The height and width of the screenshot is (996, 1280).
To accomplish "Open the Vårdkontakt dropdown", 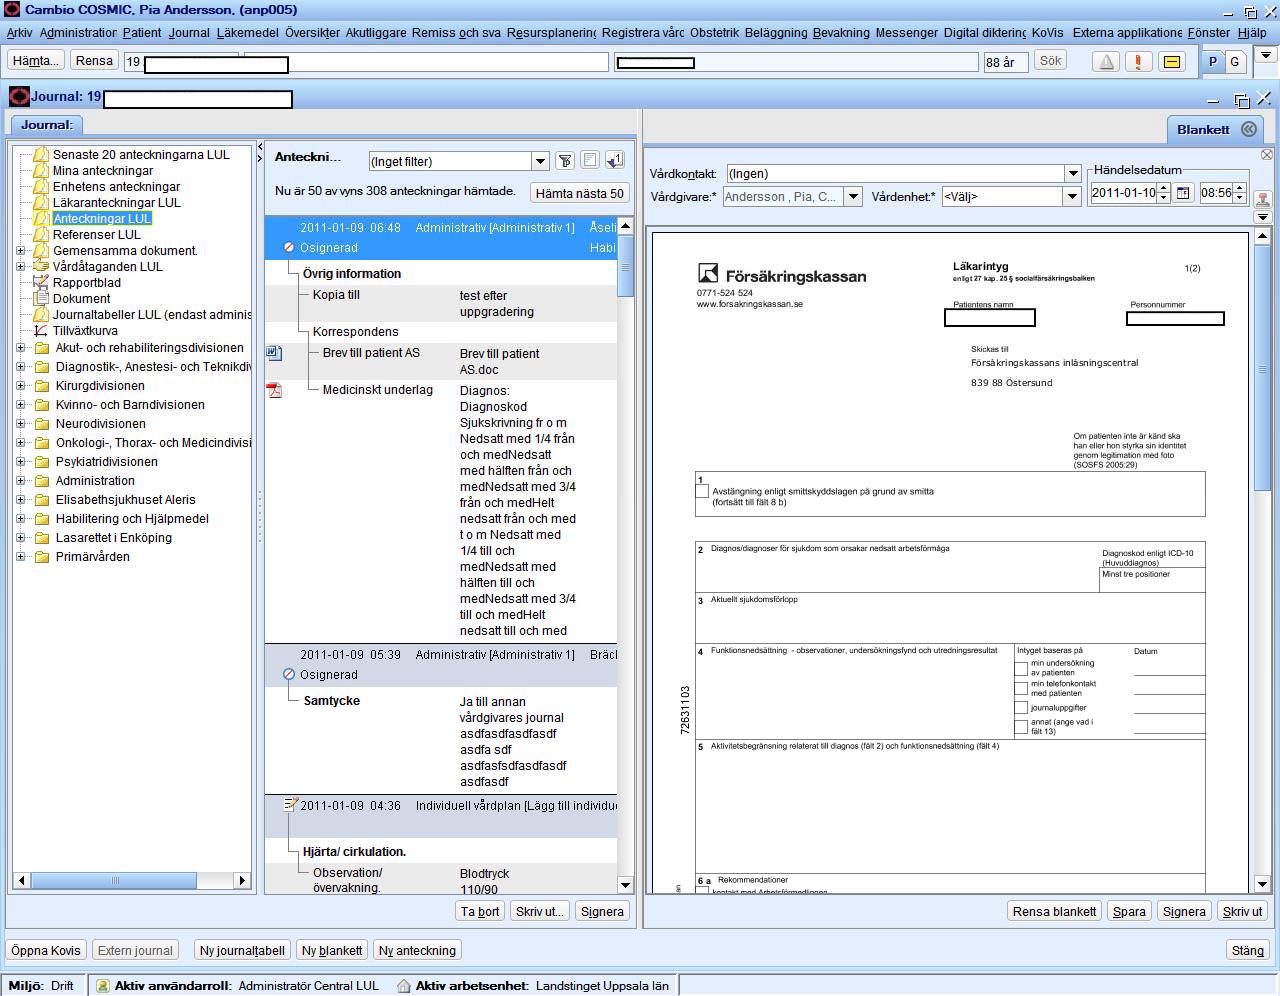I will tap(1073, 174).
